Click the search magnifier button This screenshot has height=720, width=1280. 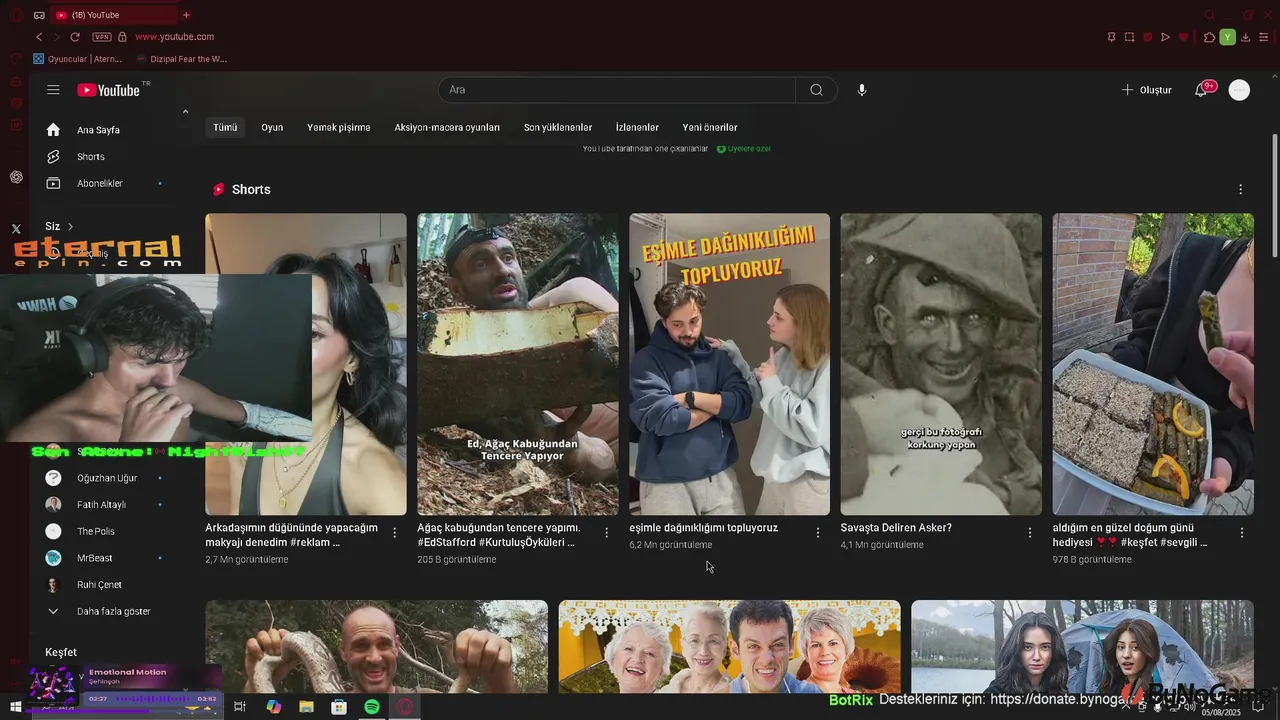point(816,90)
